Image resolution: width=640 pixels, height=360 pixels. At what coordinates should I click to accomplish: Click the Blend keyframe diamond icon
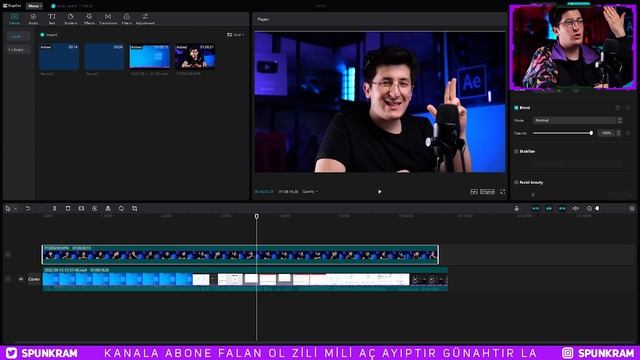(628, 108)
